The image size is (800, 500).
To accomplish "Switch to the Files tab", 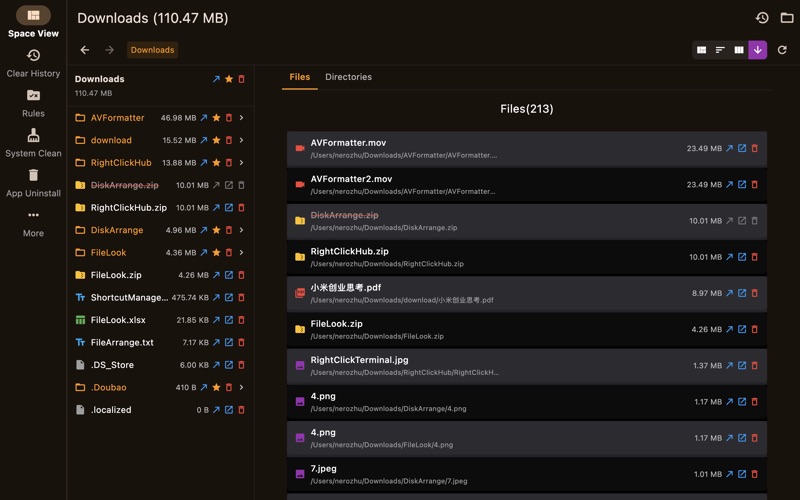I will point(299,77).
